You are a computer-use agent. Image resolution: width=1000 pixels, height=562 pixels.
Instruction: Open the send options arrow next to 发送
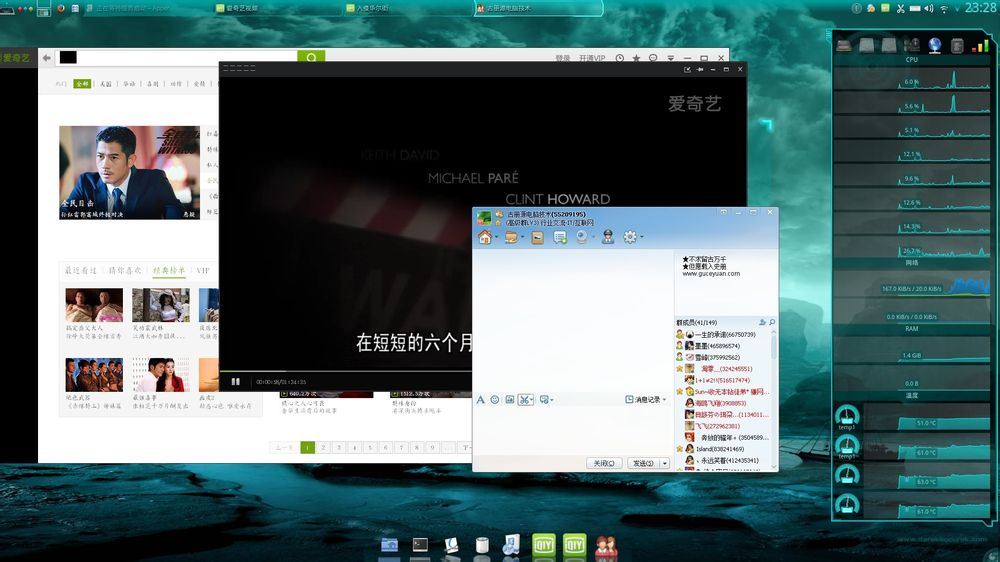(665, 463)
